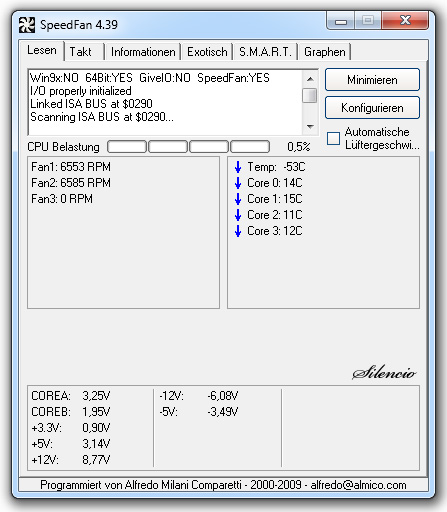
Task: Click the 'I/O properly initialized' log line
Action: [81, 91]
